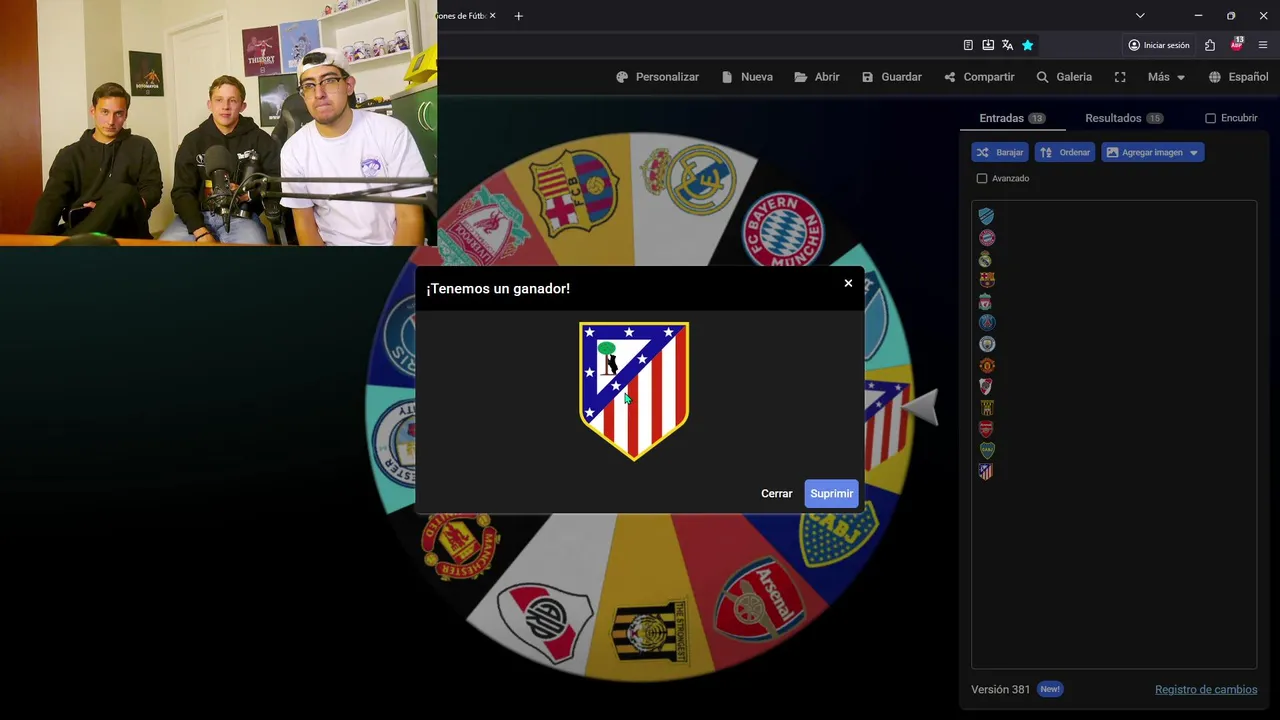1280x720 pixels.
Task: Click the Bayern München slice on the wheel
Action: [783, 230]
